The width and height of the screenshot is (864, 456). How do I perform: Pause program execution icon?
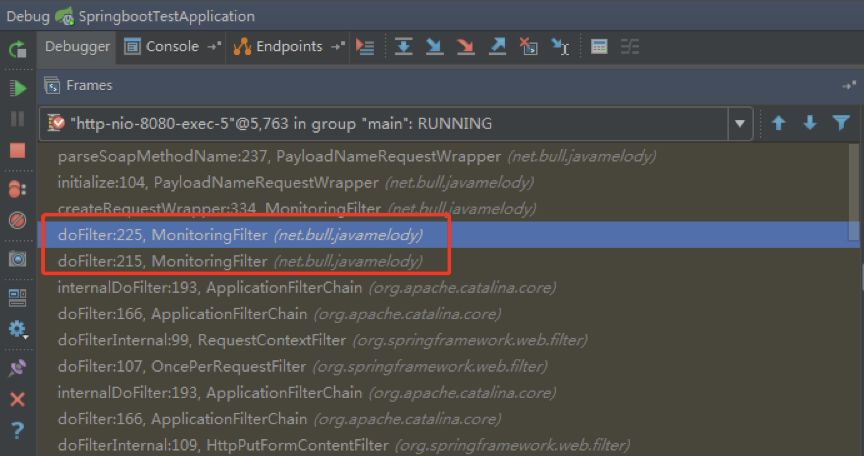coord(17,119)
